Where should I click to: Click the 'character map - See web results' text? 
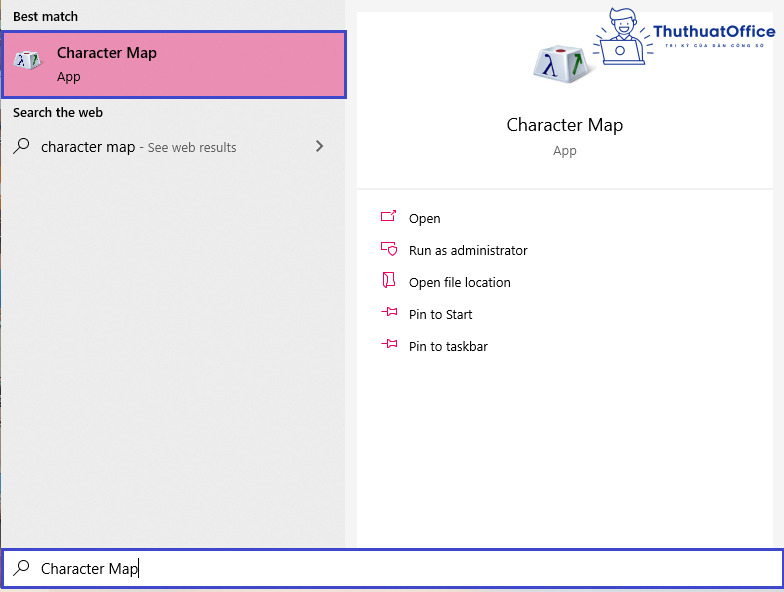tap(138, 147)
